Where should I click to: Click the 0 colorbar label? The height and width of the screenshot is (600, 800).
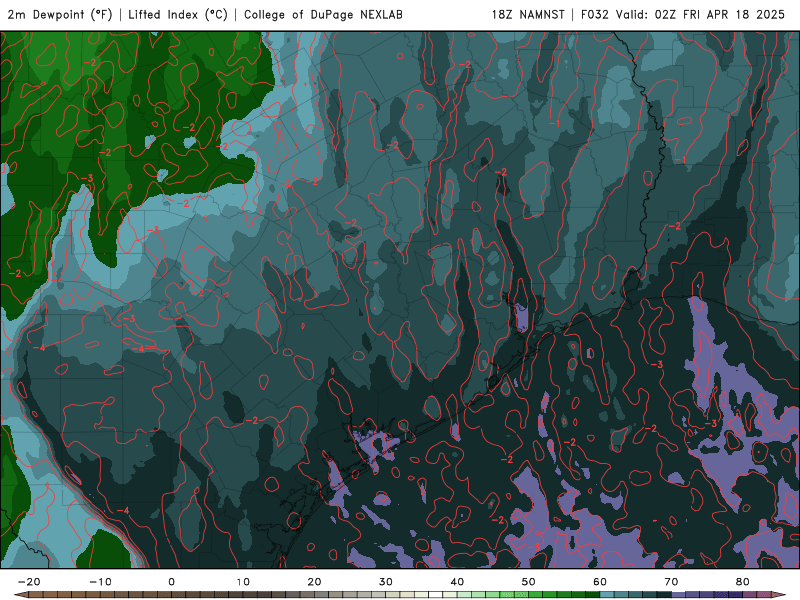pyautogui.click(x=171, y=582)
